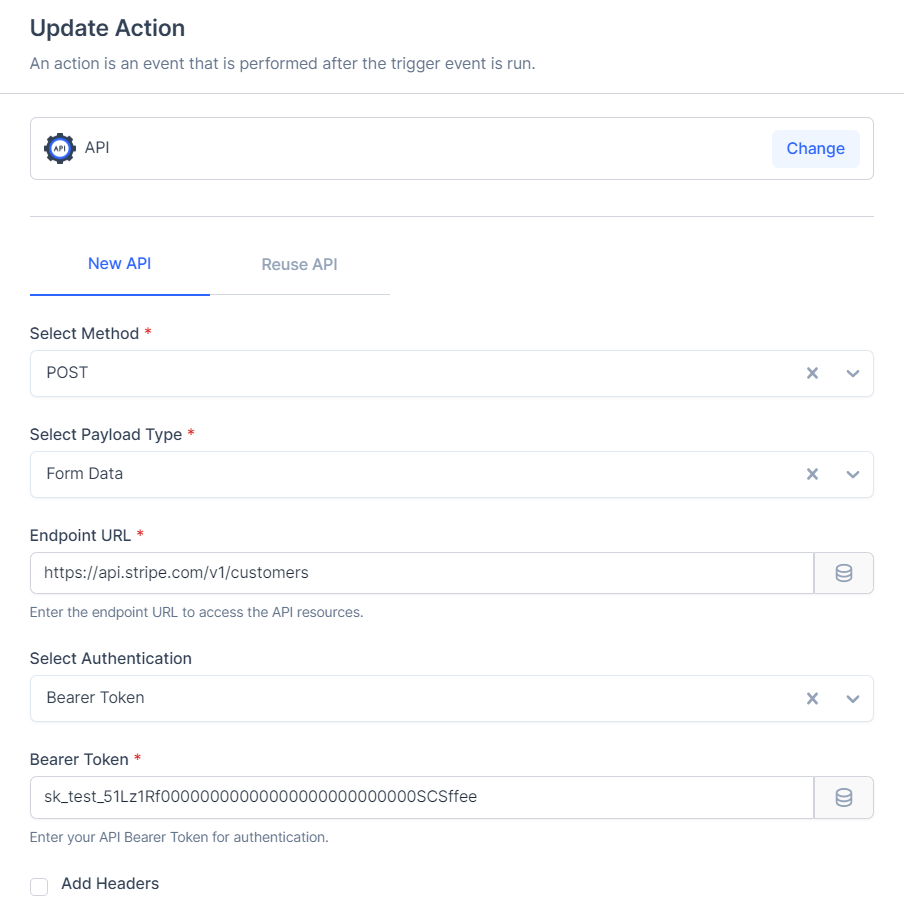Viewport: 904px width, 900px height.
Task: Click into the Endpoint URL field
Action: point(420,573)
